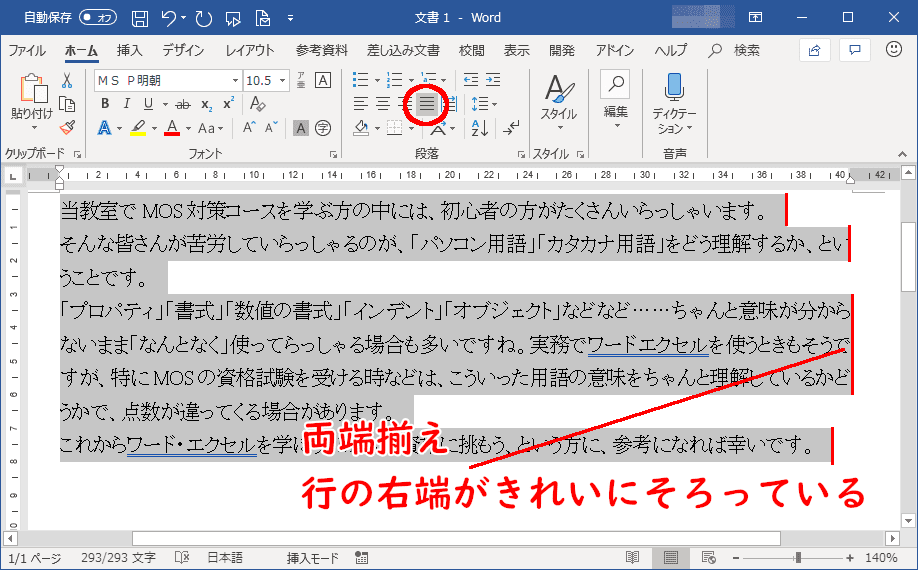Open the Comments speech-bubble icon
The width and height of the screenshot is (918, 570).
coord(855,51)
